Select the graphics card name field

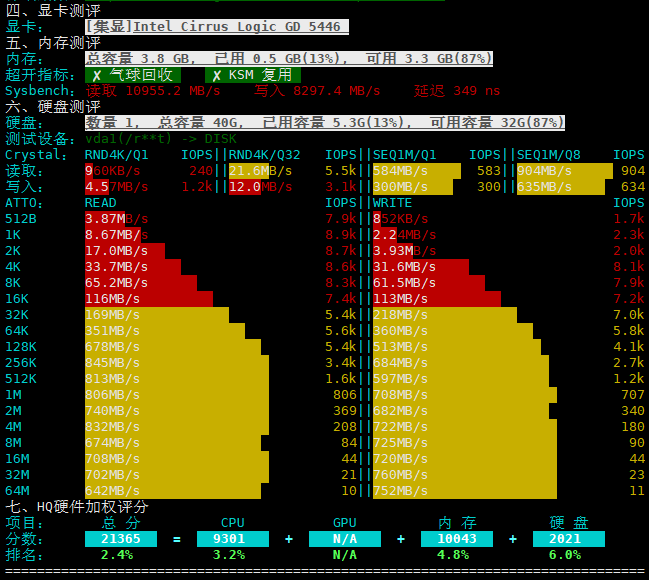(x=217, y=27)
